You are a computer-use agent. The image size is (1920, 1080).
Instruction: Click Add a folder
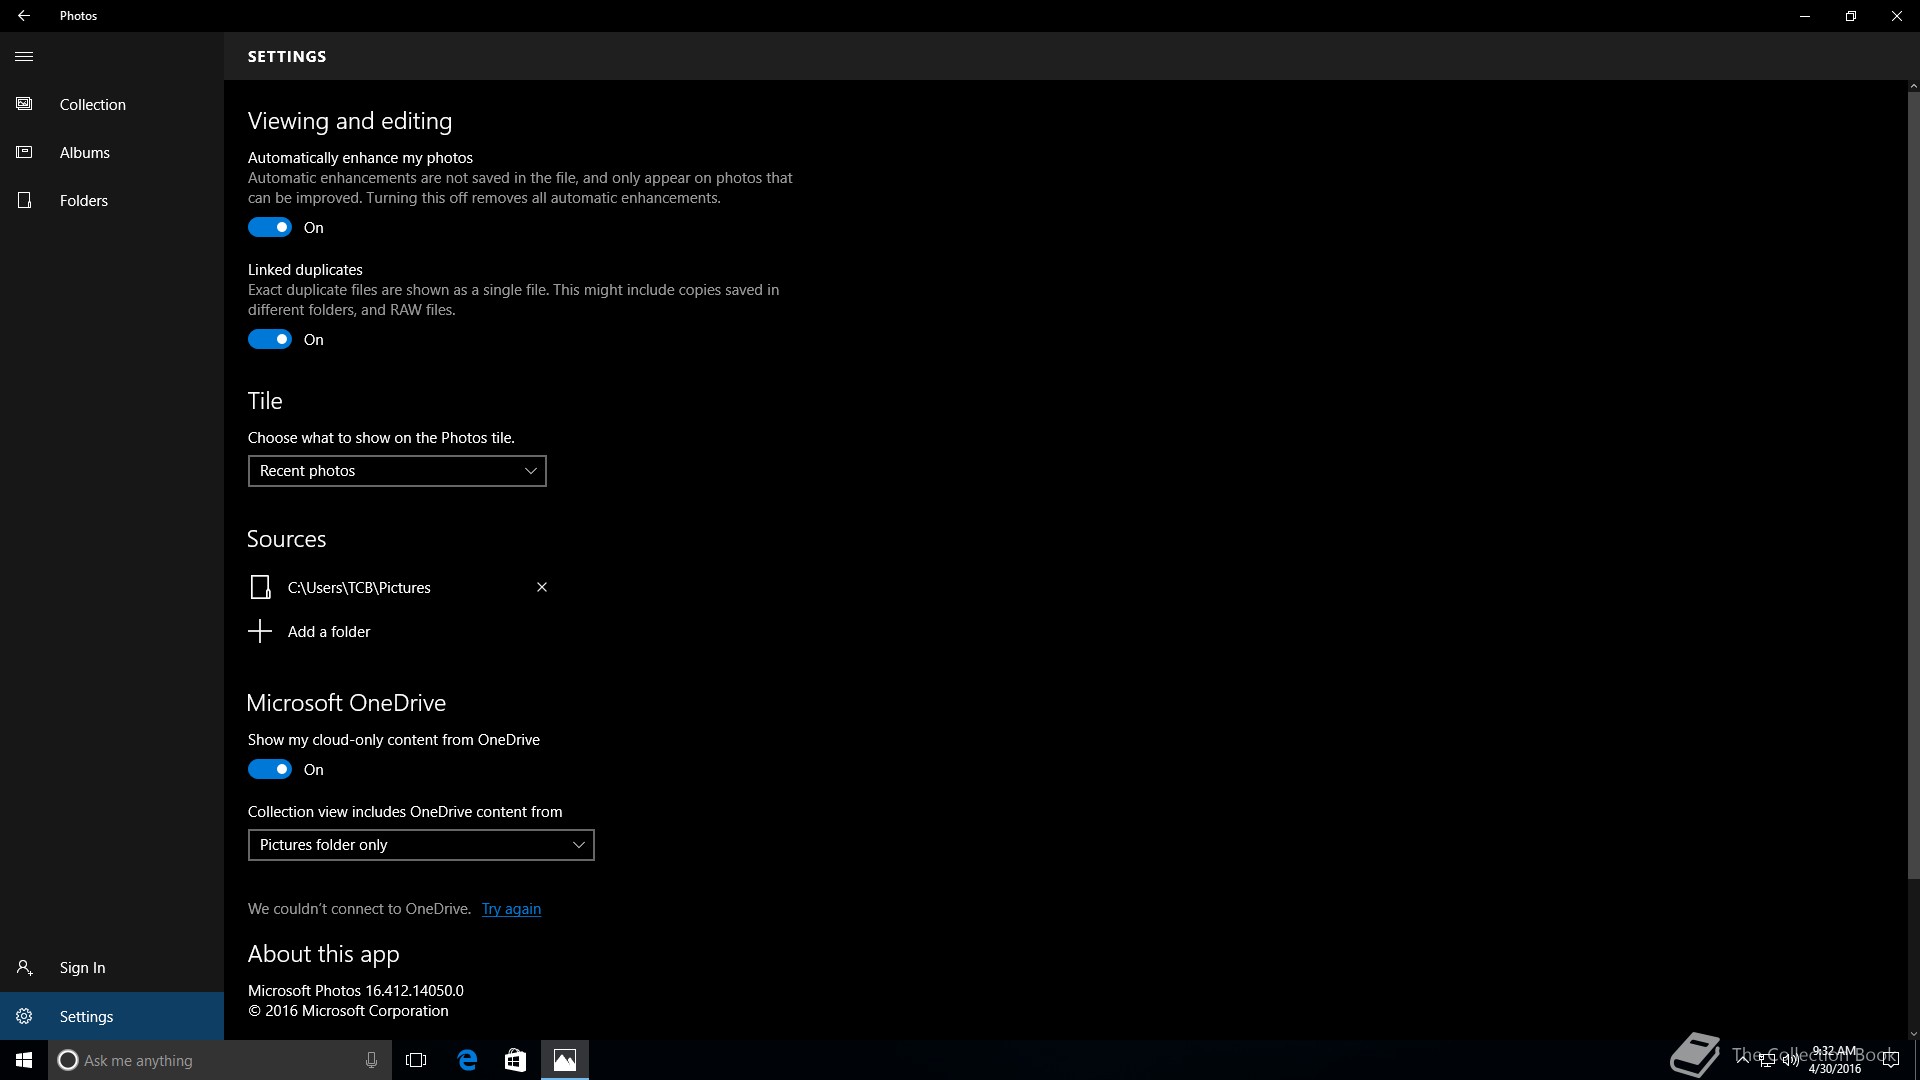tap(310, 631)
